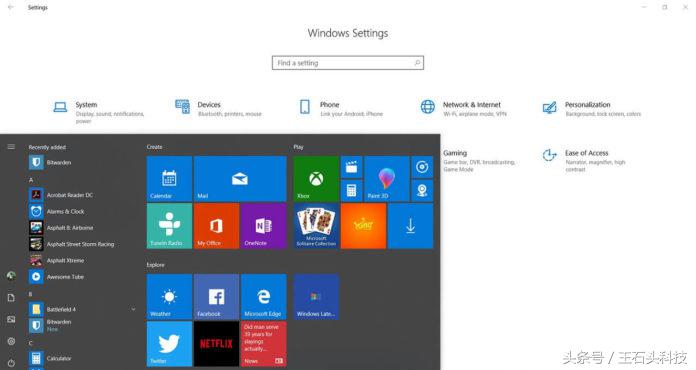This screenshot has width=696, height=370.
Task: Click the Play tile group heading
Action: point(298,147)
